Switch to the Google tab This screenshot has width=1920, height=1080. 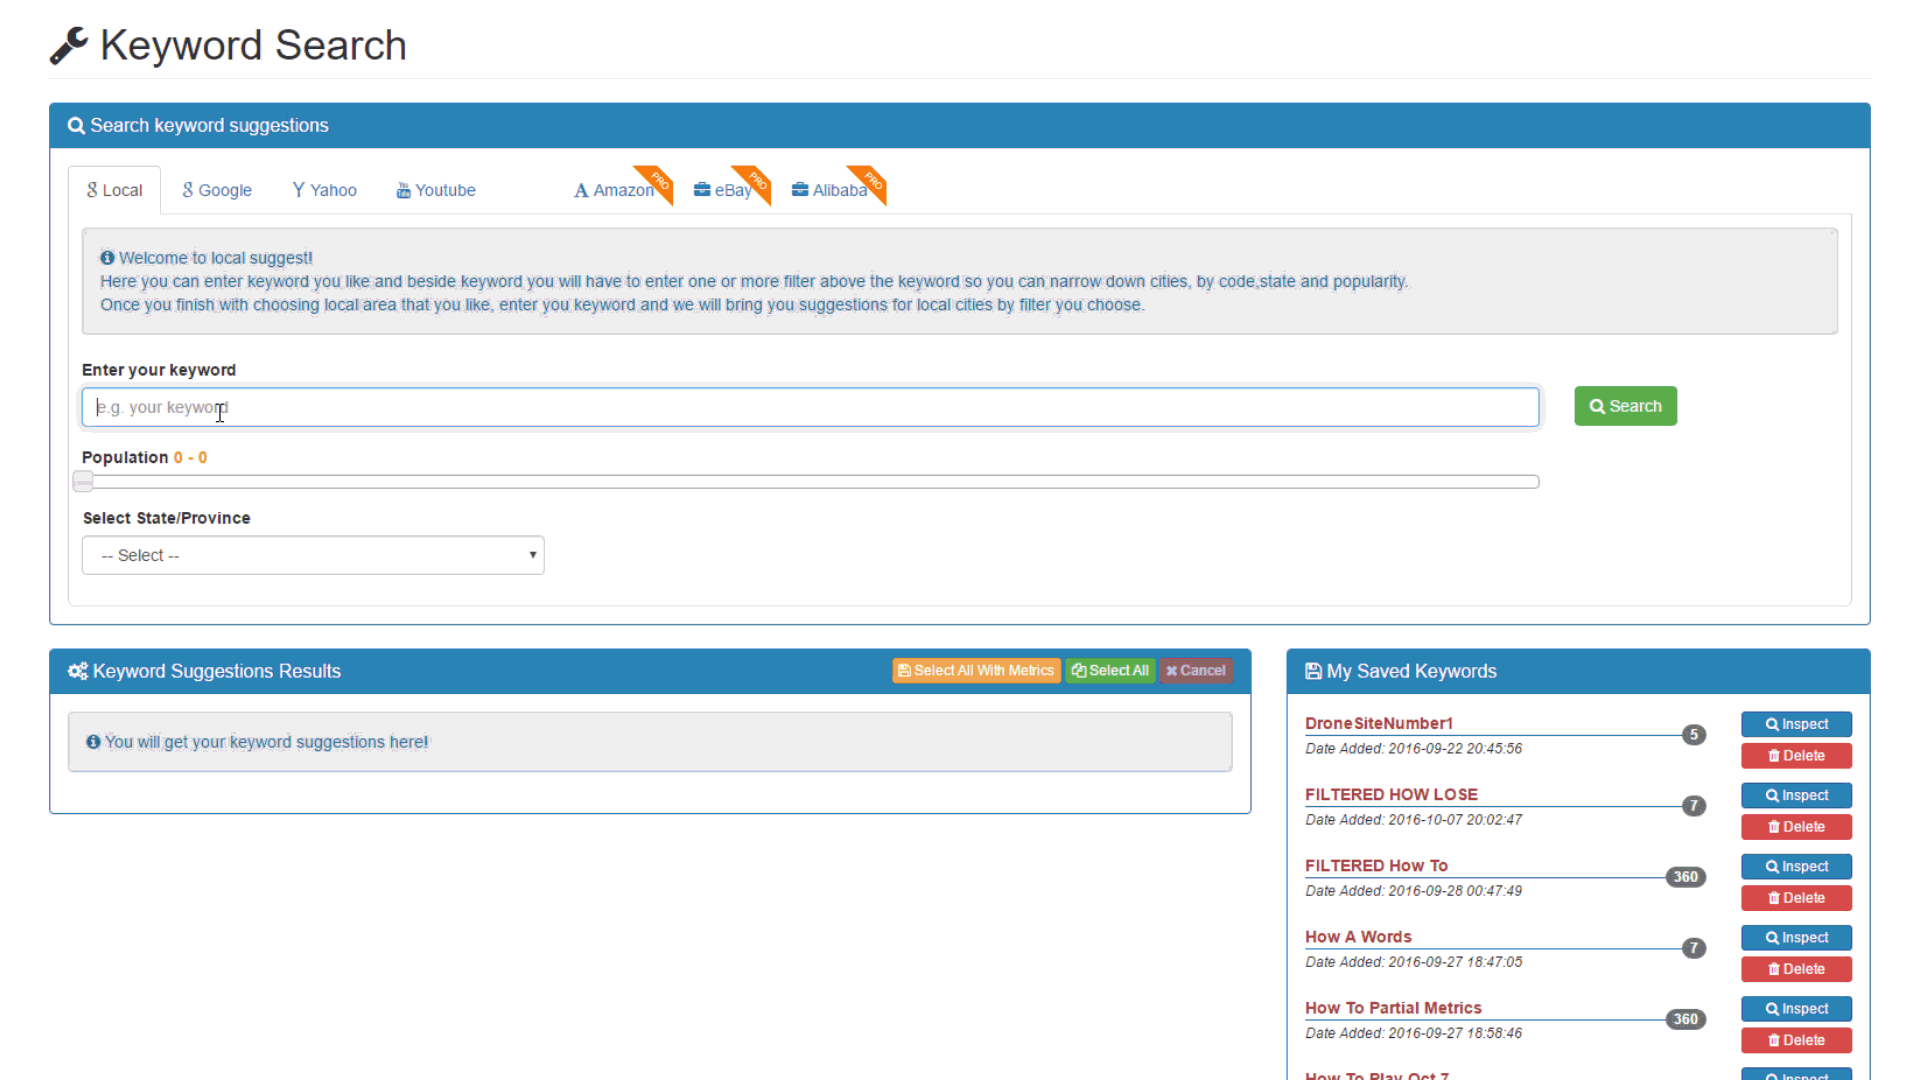coord(217,190)
